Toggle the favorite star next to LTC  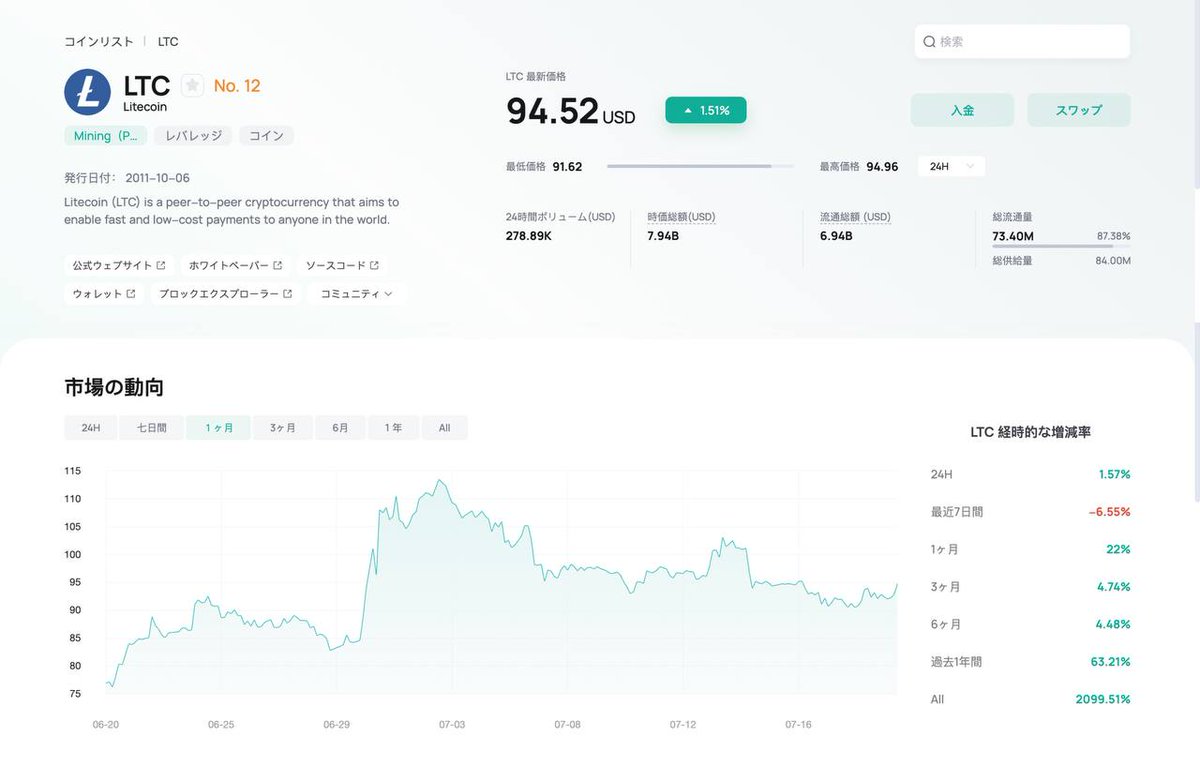point(190,85)
